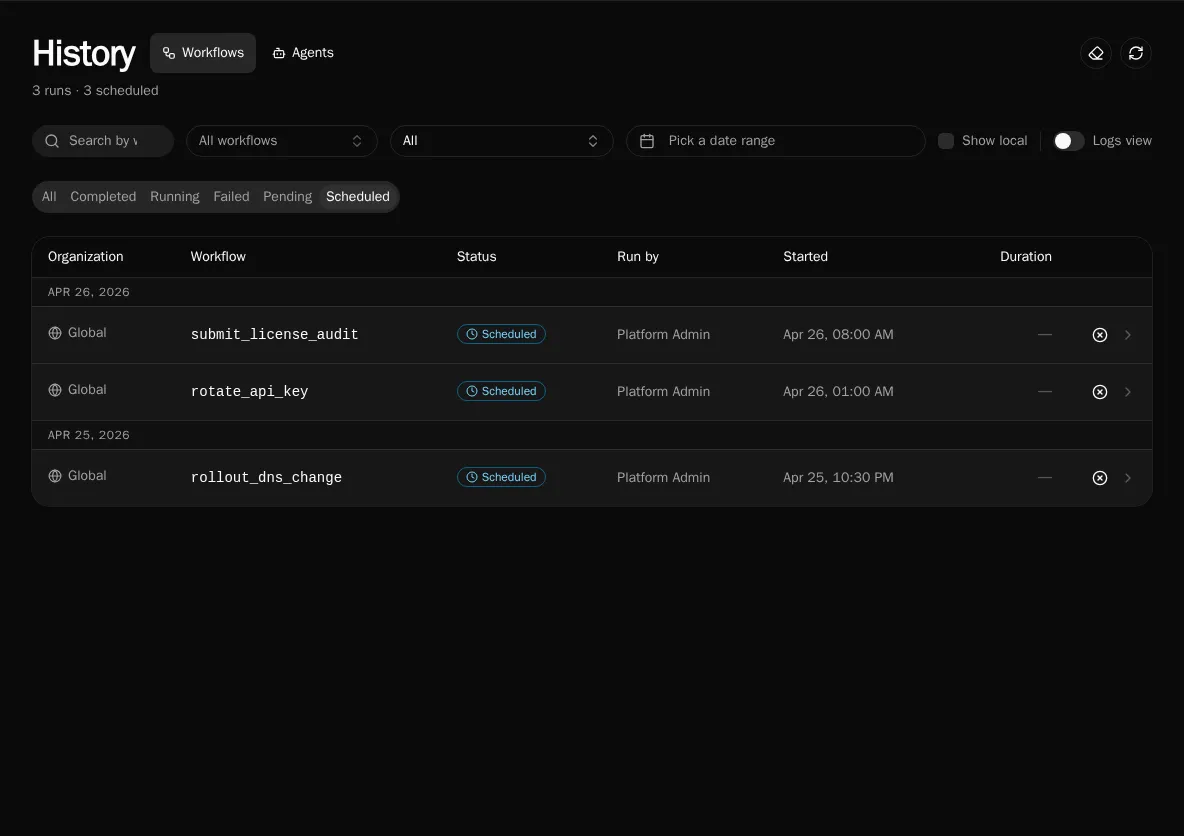Viewport: 1184px width, 836px height.
Task: Click the Scheduled badge on rollout_dns_change
Action: tap(501, 477)
